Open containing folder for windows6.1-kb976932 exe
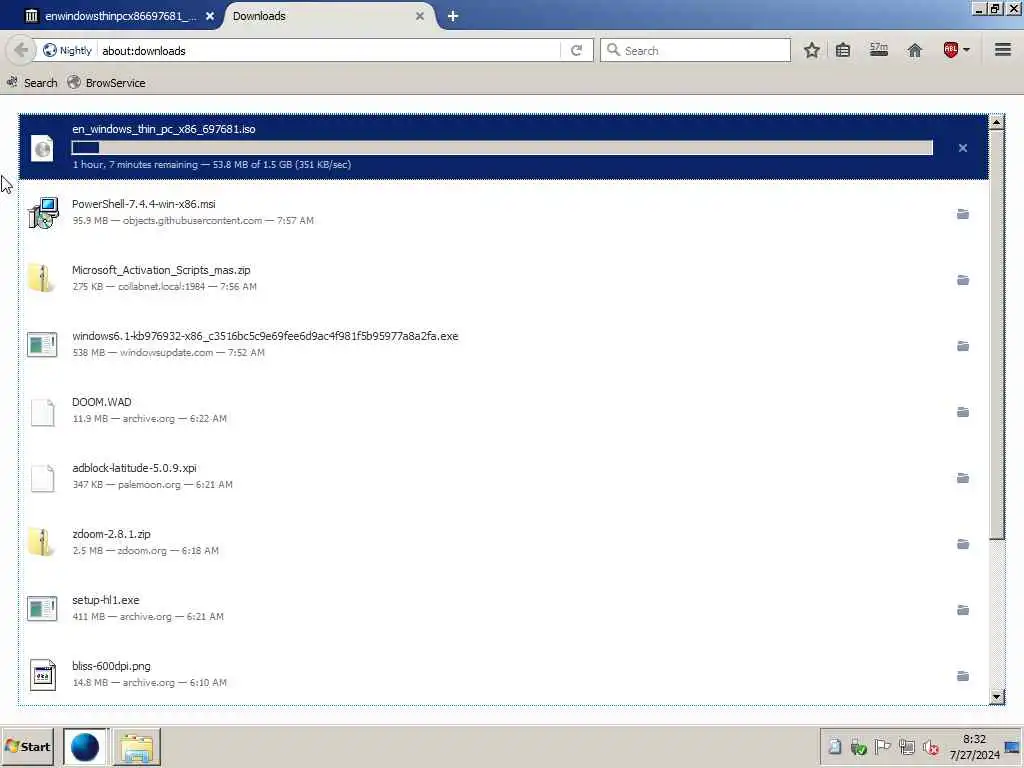Viewport: 1024px width, 768px height. pyautogui.click(x=963, y=346)
